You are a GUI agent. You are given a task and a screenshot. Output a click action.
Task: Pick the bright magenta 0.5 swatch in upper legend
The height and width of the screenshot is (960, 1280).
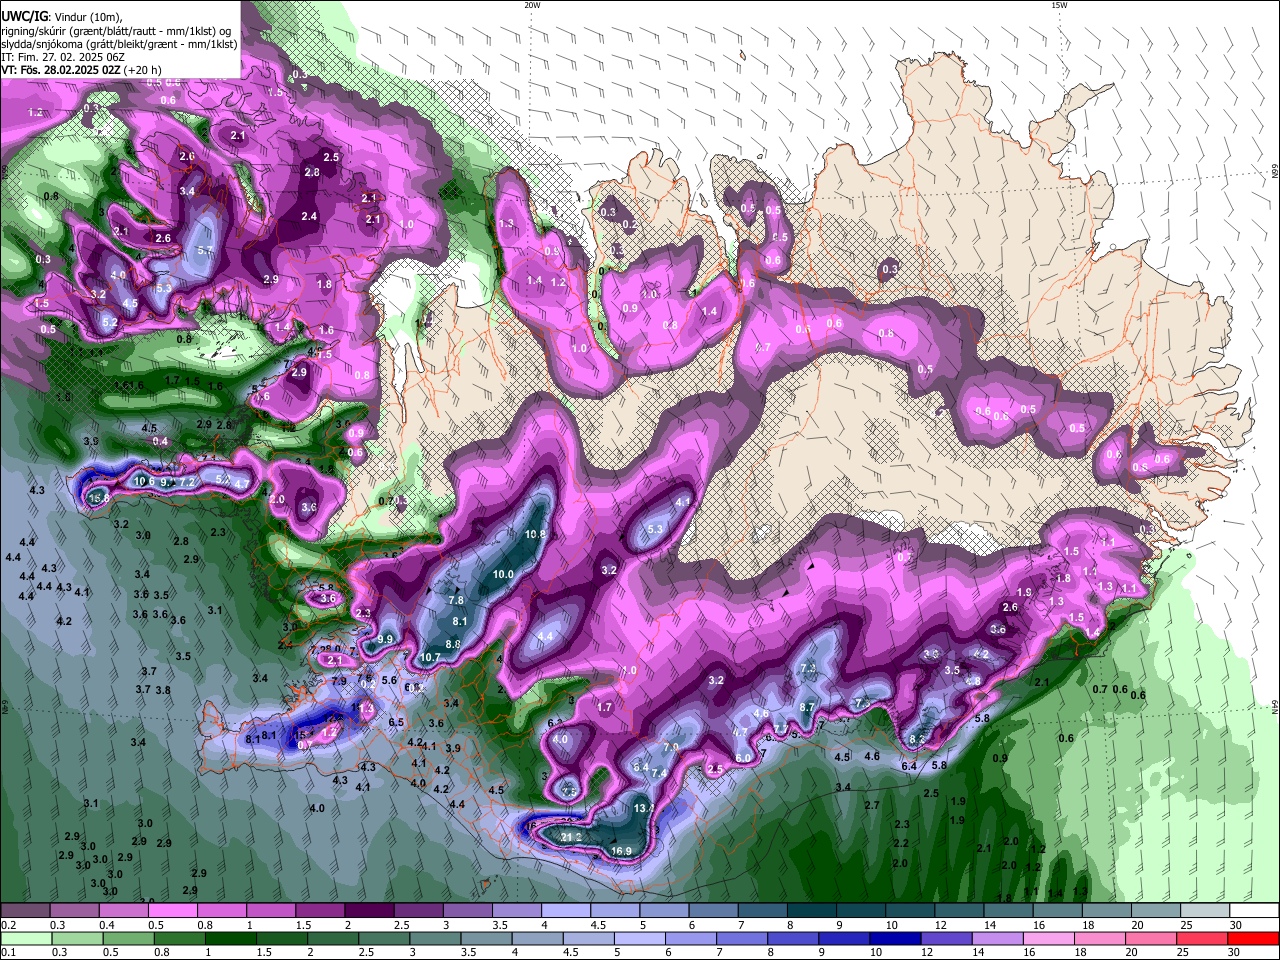(x=172, y=911)
